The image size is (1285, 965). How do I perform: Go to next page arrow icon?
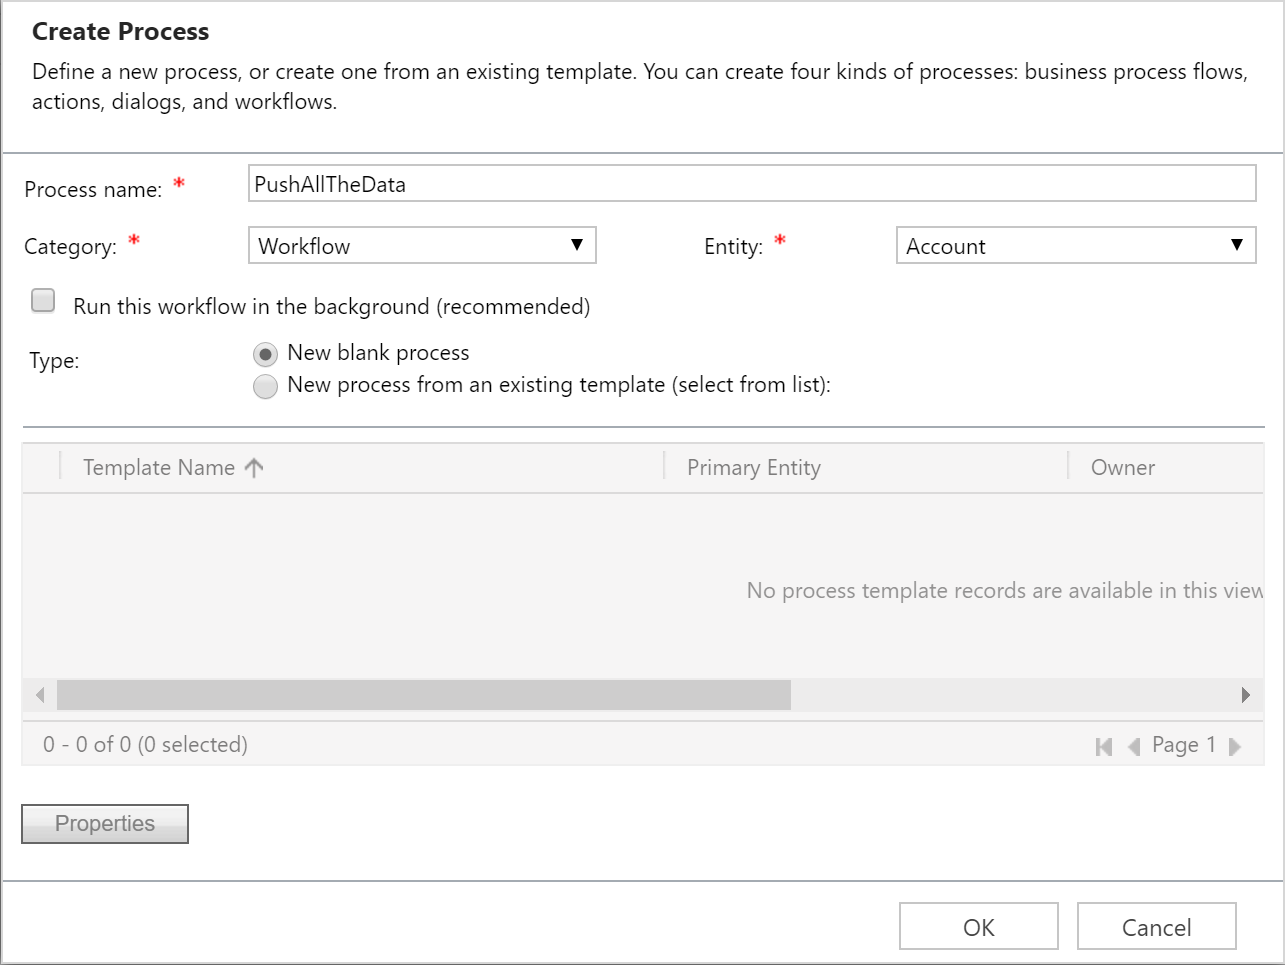pyautogui.click(x=1235, y=746)
